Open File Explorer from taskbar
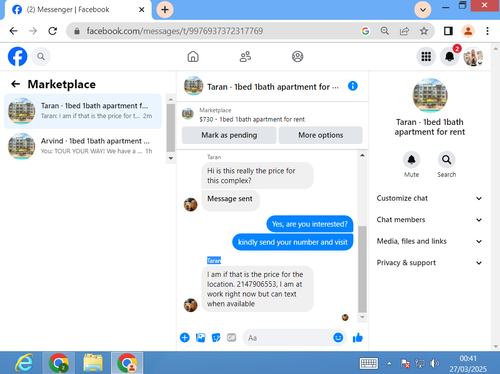Viewport: 500px width, 374px height. click(x=93, y=363)
